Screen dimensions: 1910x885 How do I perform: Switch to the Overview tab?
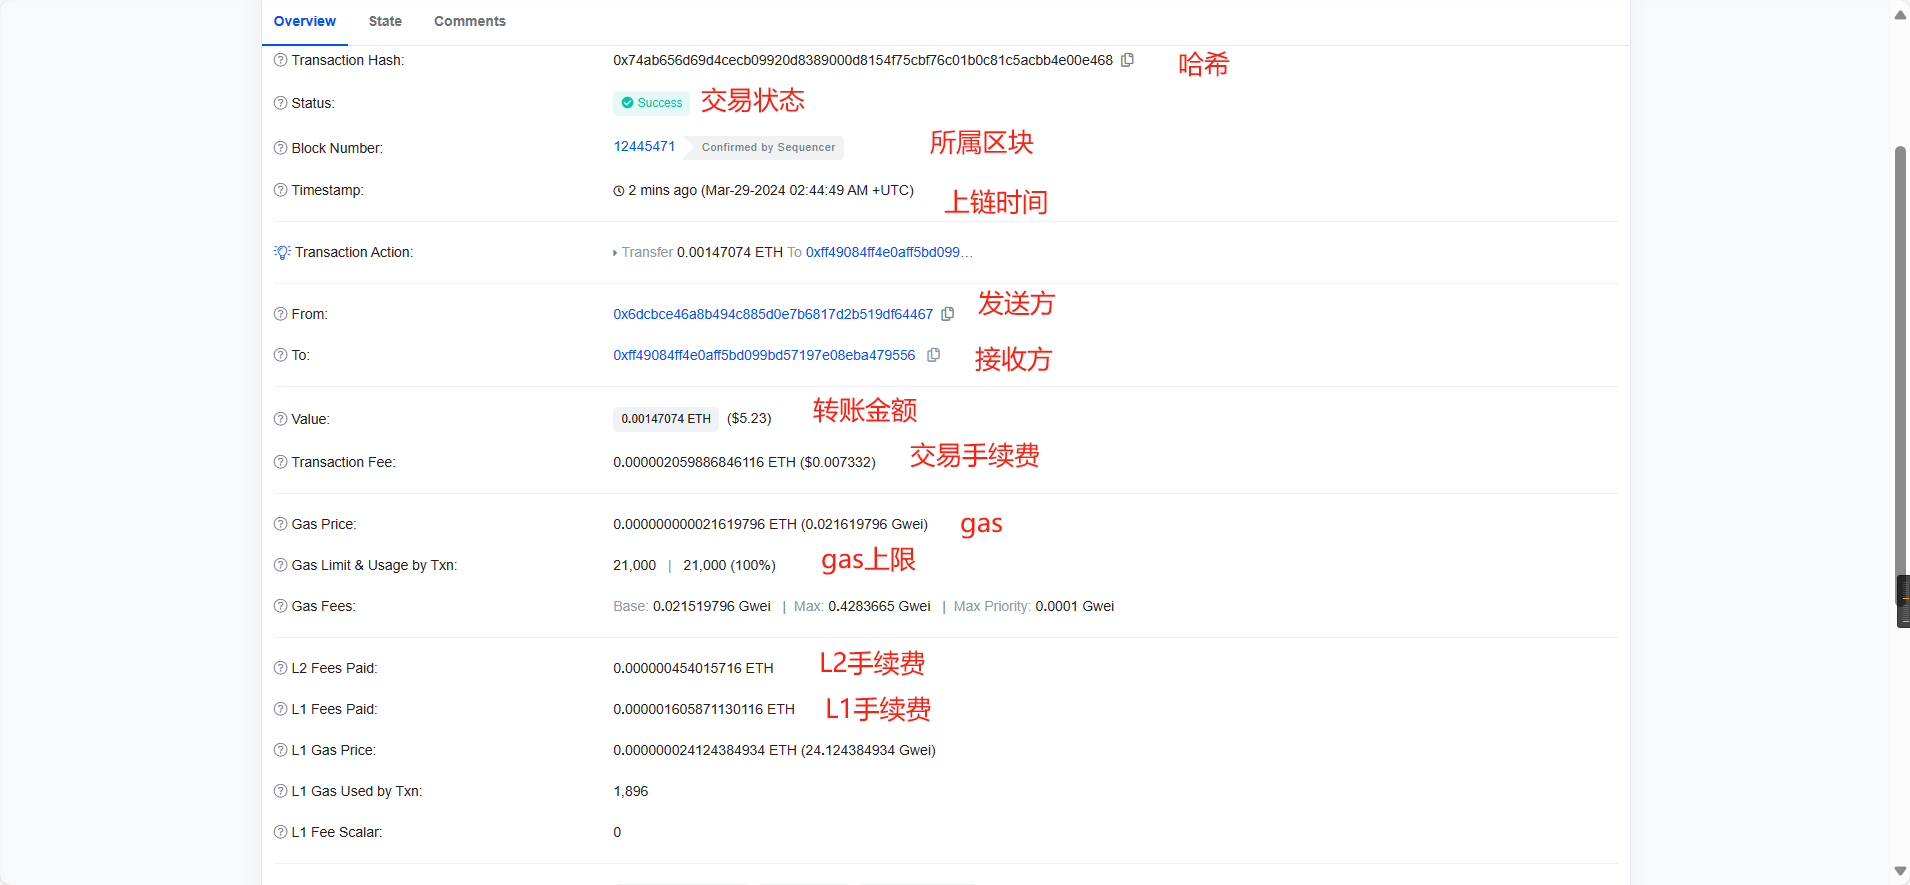305,21
